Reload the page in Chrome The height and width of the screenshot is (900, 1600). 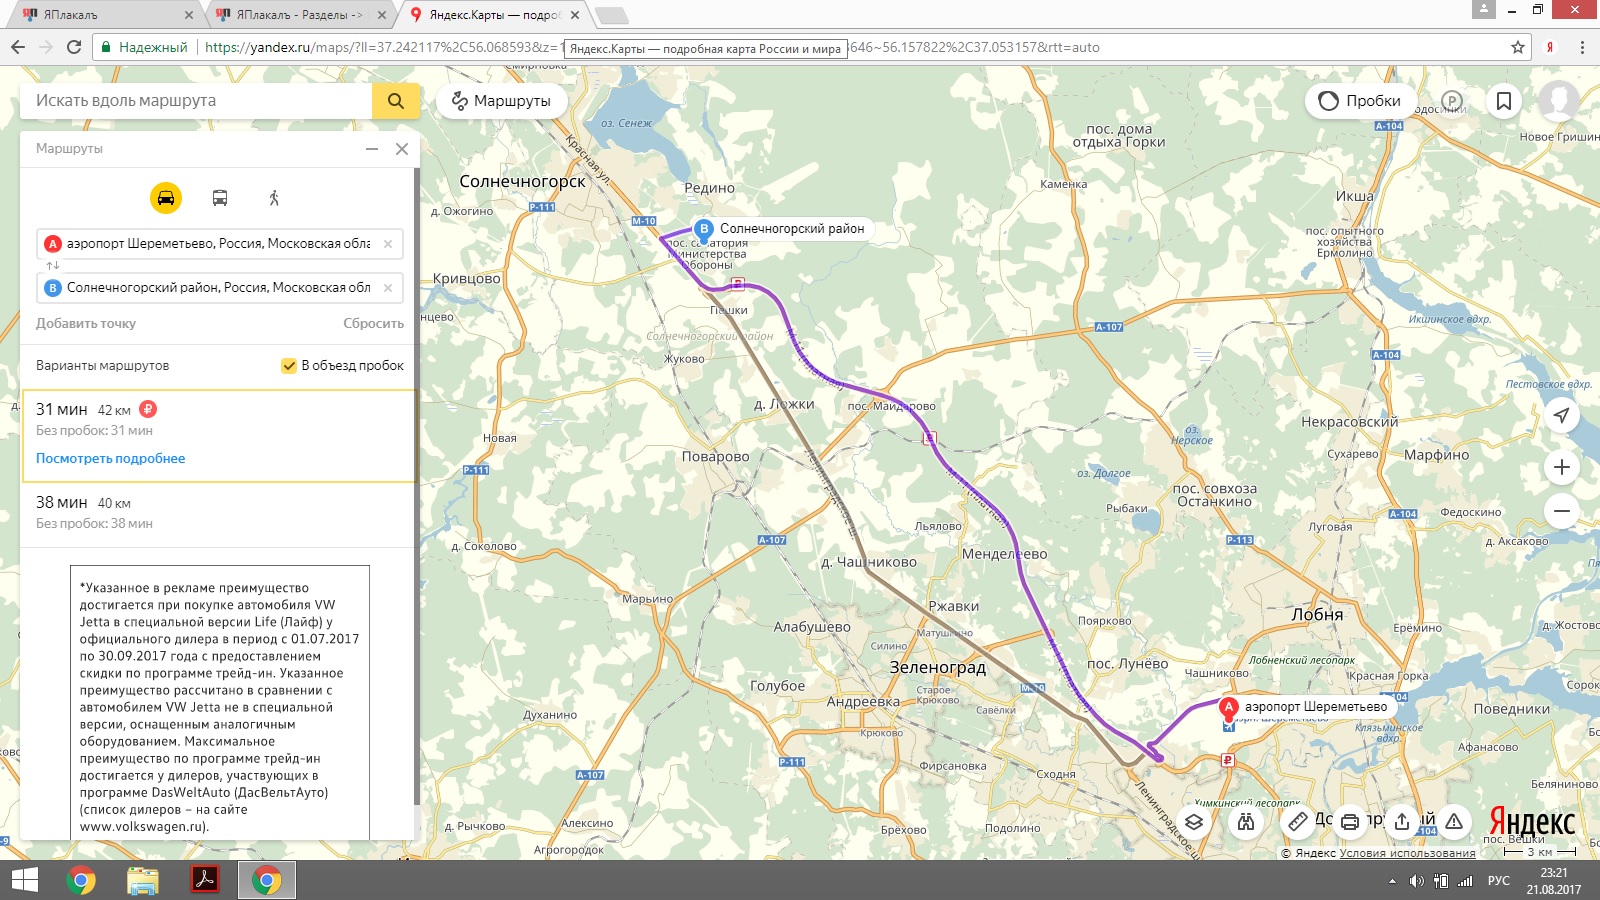tap(73, 47)
